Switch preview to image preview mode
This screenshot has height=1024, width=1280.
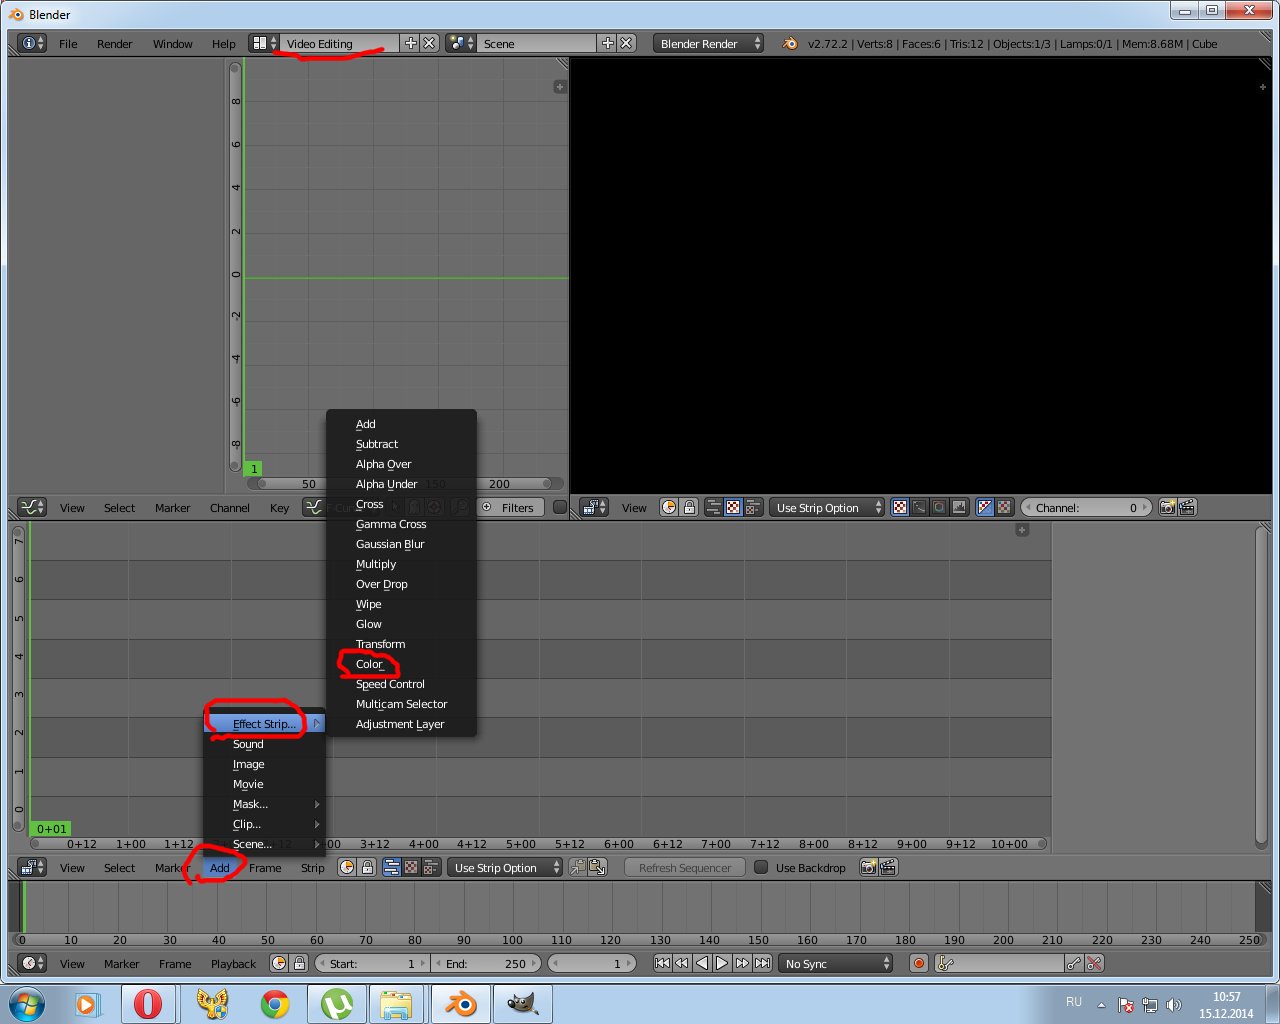pos(733,507)
